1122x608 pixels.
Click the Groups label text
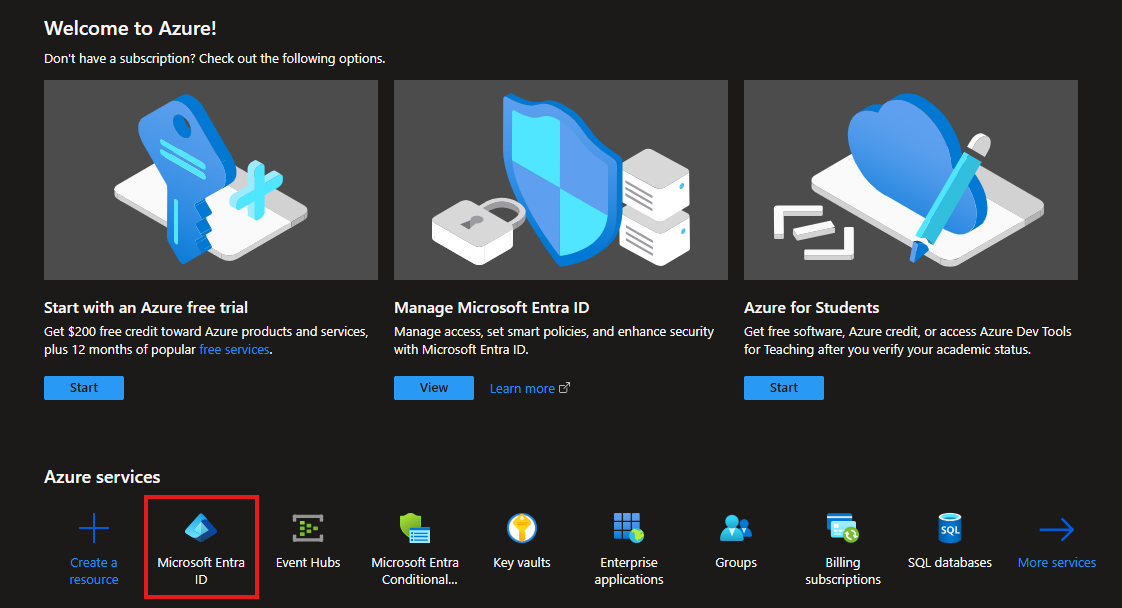click(x=736, y=563)
